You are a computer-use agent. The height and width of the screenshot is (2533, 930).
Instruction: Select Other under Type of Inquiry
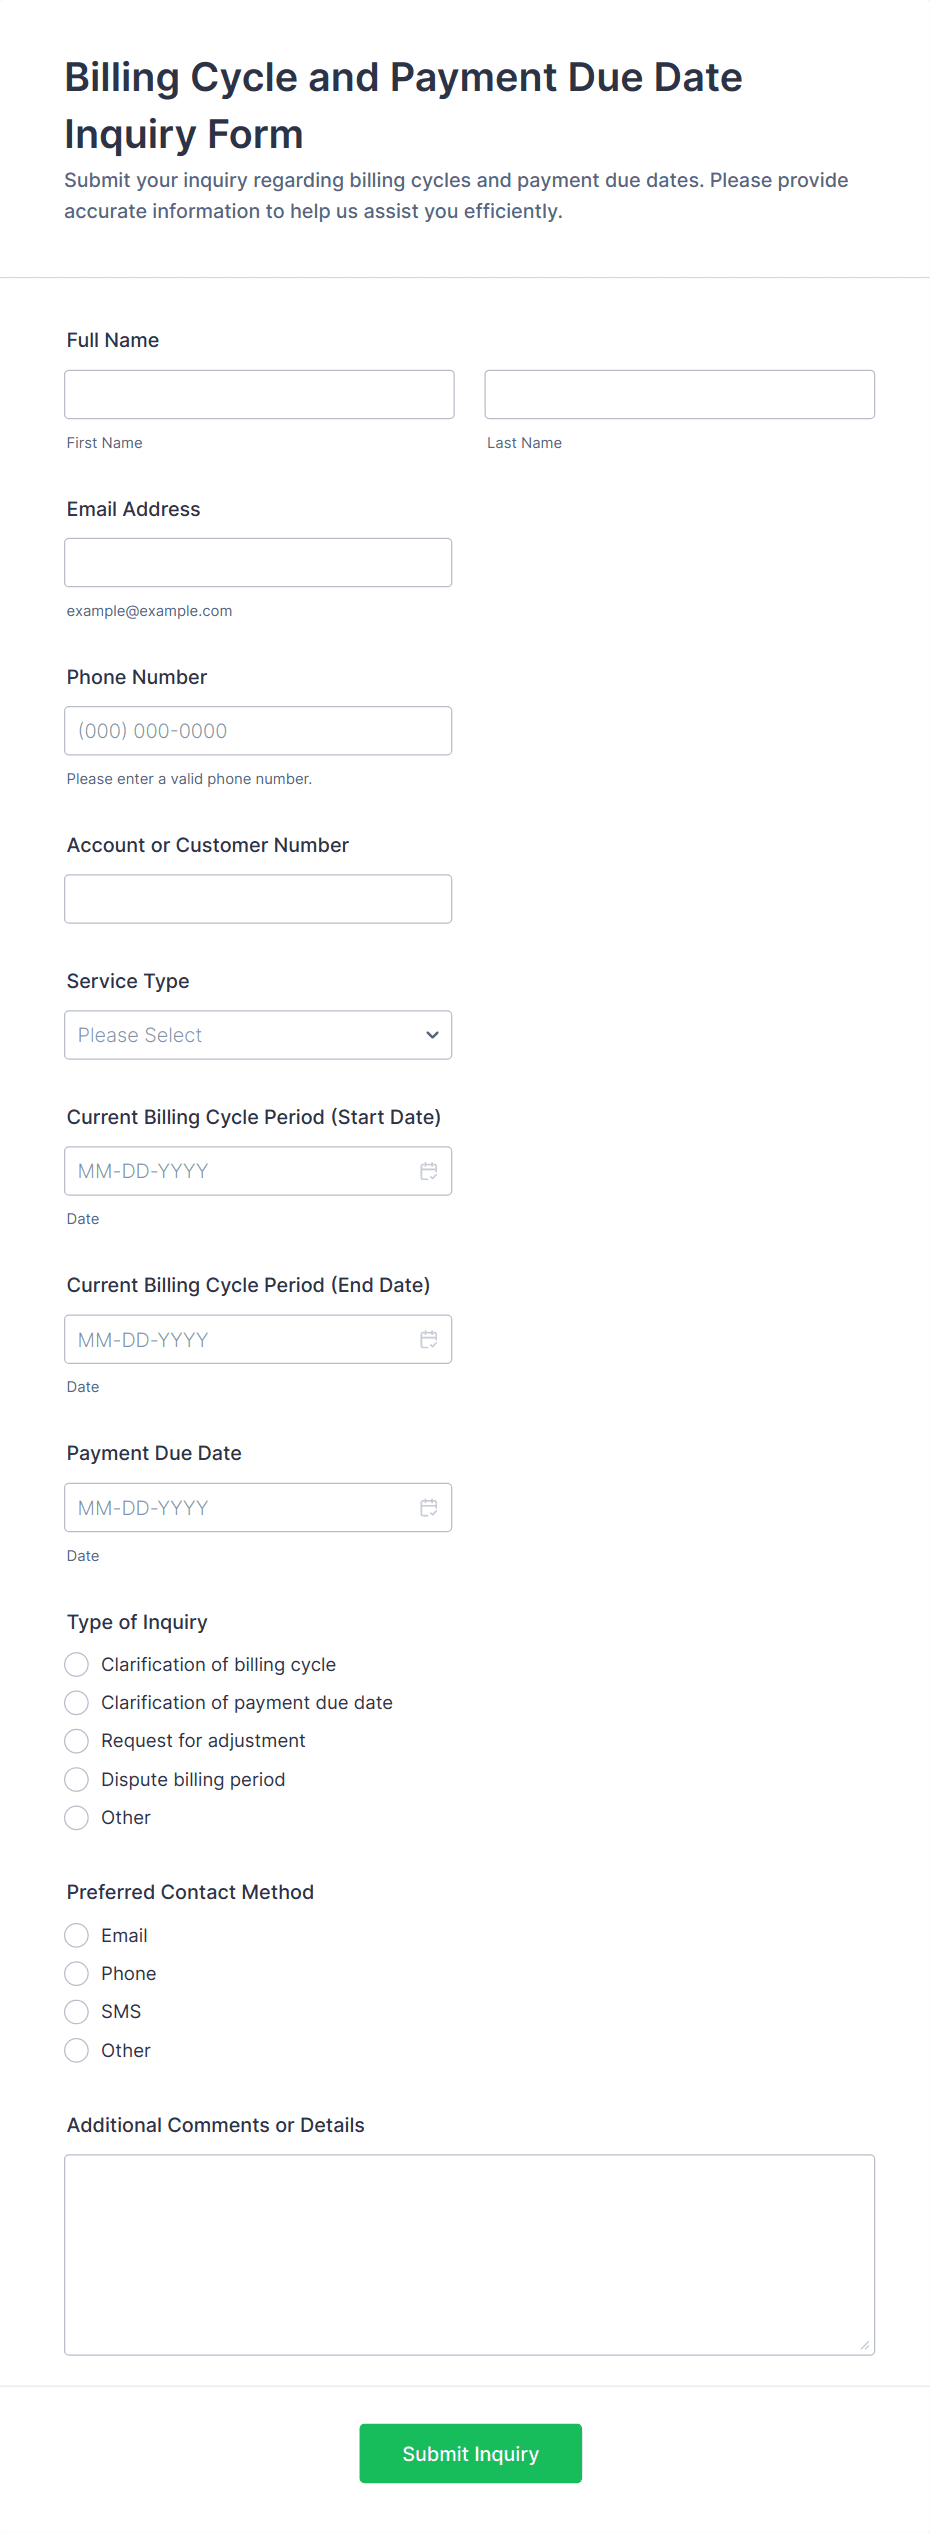pyautogui.click(x=77, y=1817)
